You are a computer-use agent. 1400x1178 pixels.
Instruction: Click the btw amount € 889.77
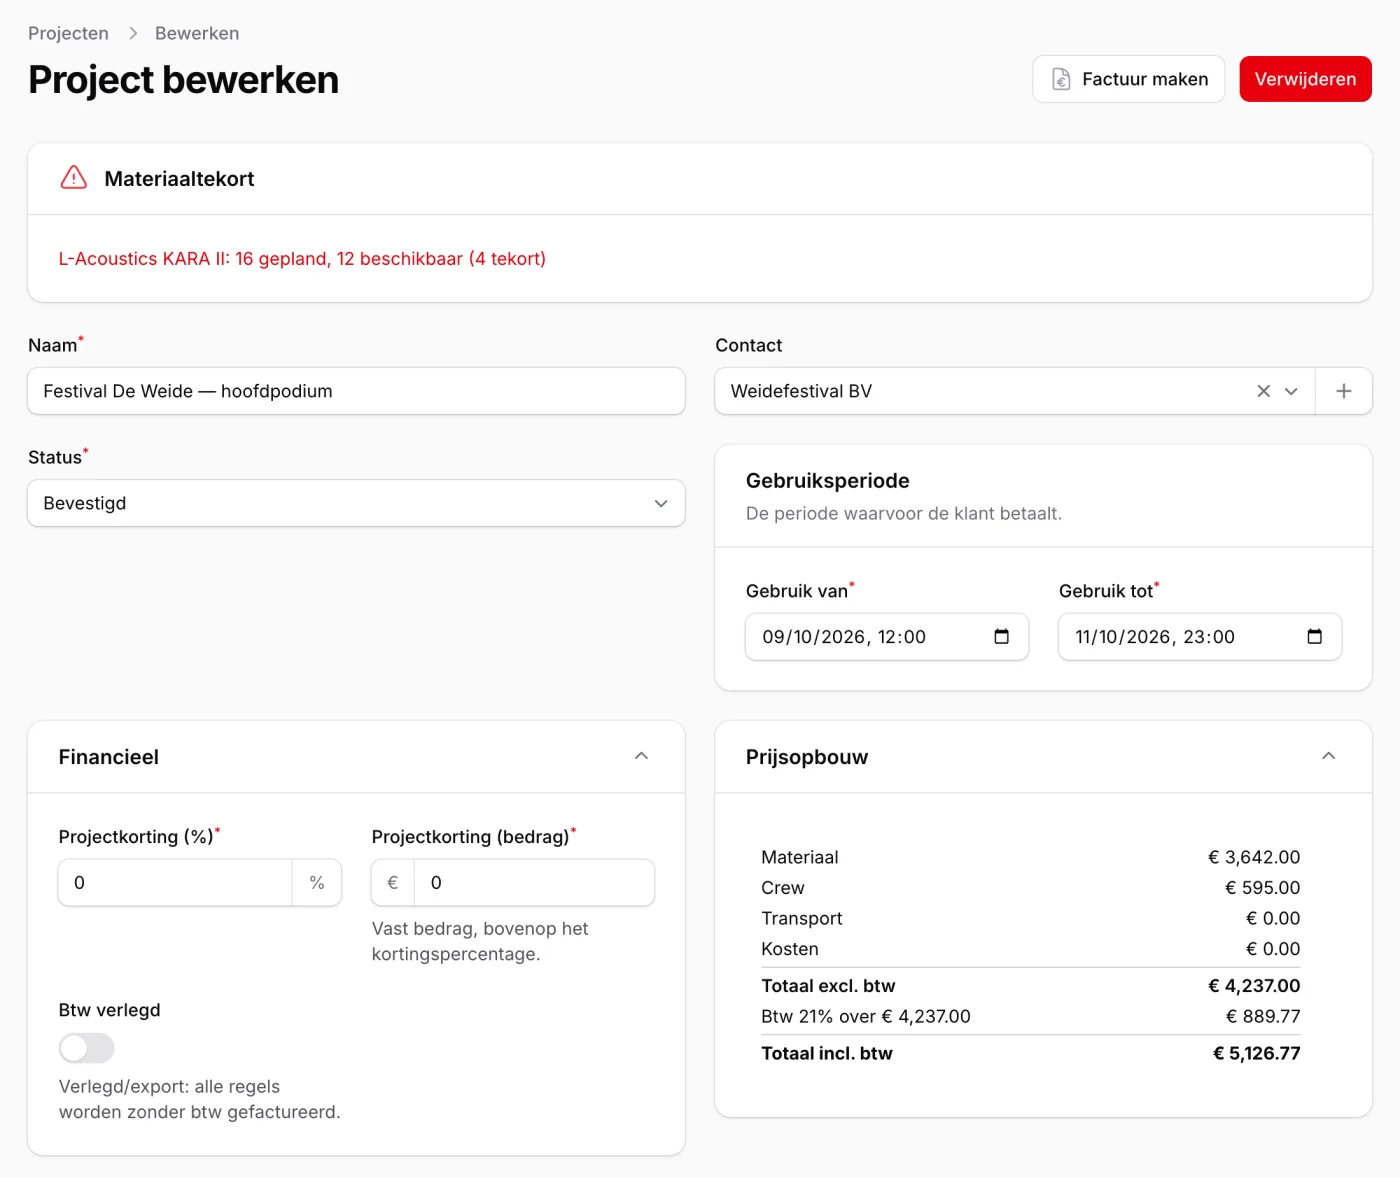(1263, 1016)
